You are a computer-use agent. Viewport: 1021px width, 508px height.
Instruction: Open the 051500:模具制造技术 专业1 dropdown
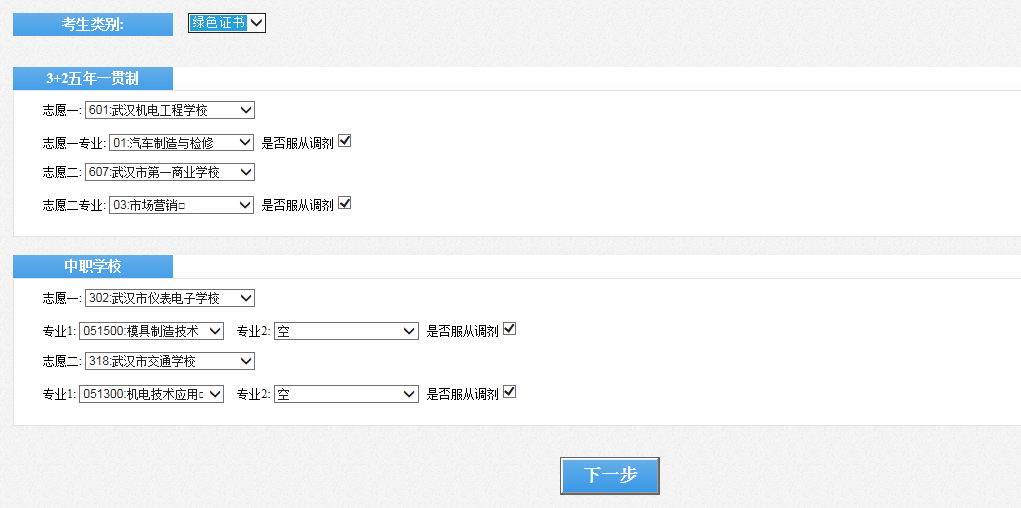(151, 331)
